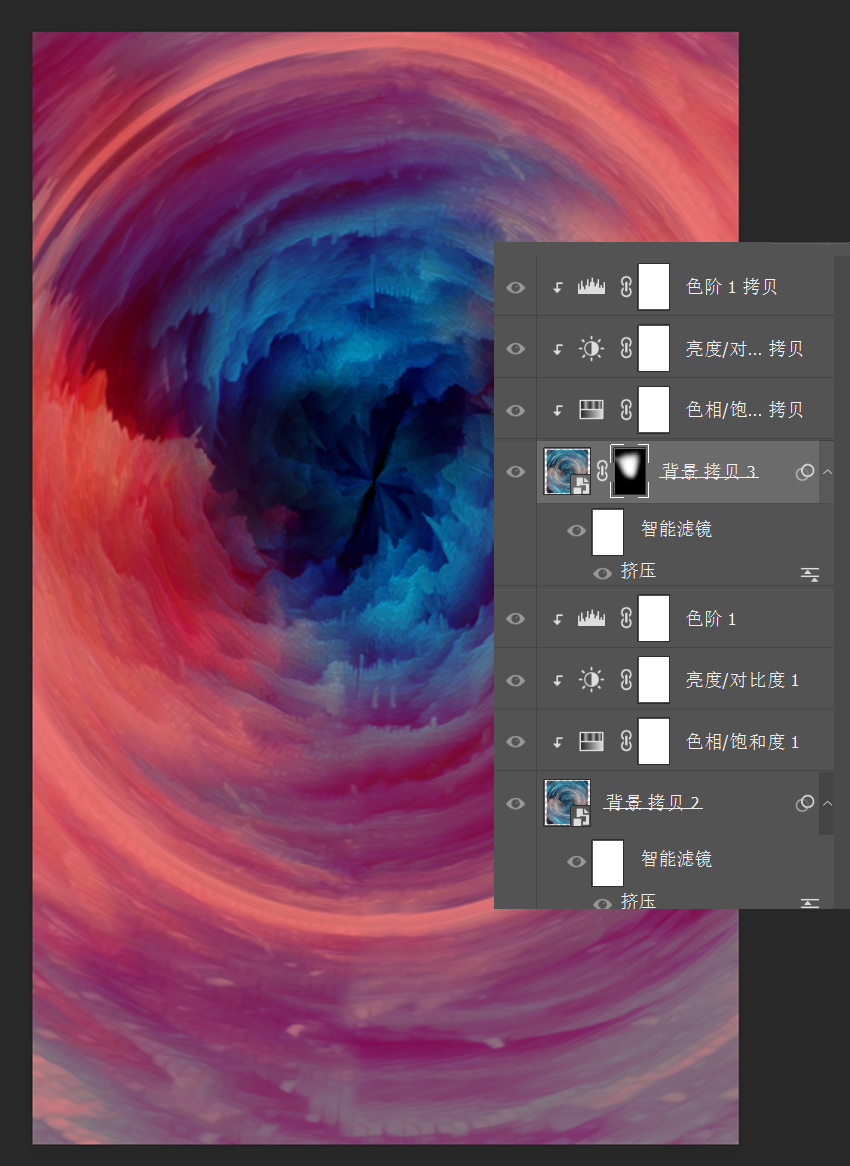Click clipping arrow icon on 亮度/对... 拷贝
Image resolution: width=850 pixels, height=1166 pixels.
[558, 349]
